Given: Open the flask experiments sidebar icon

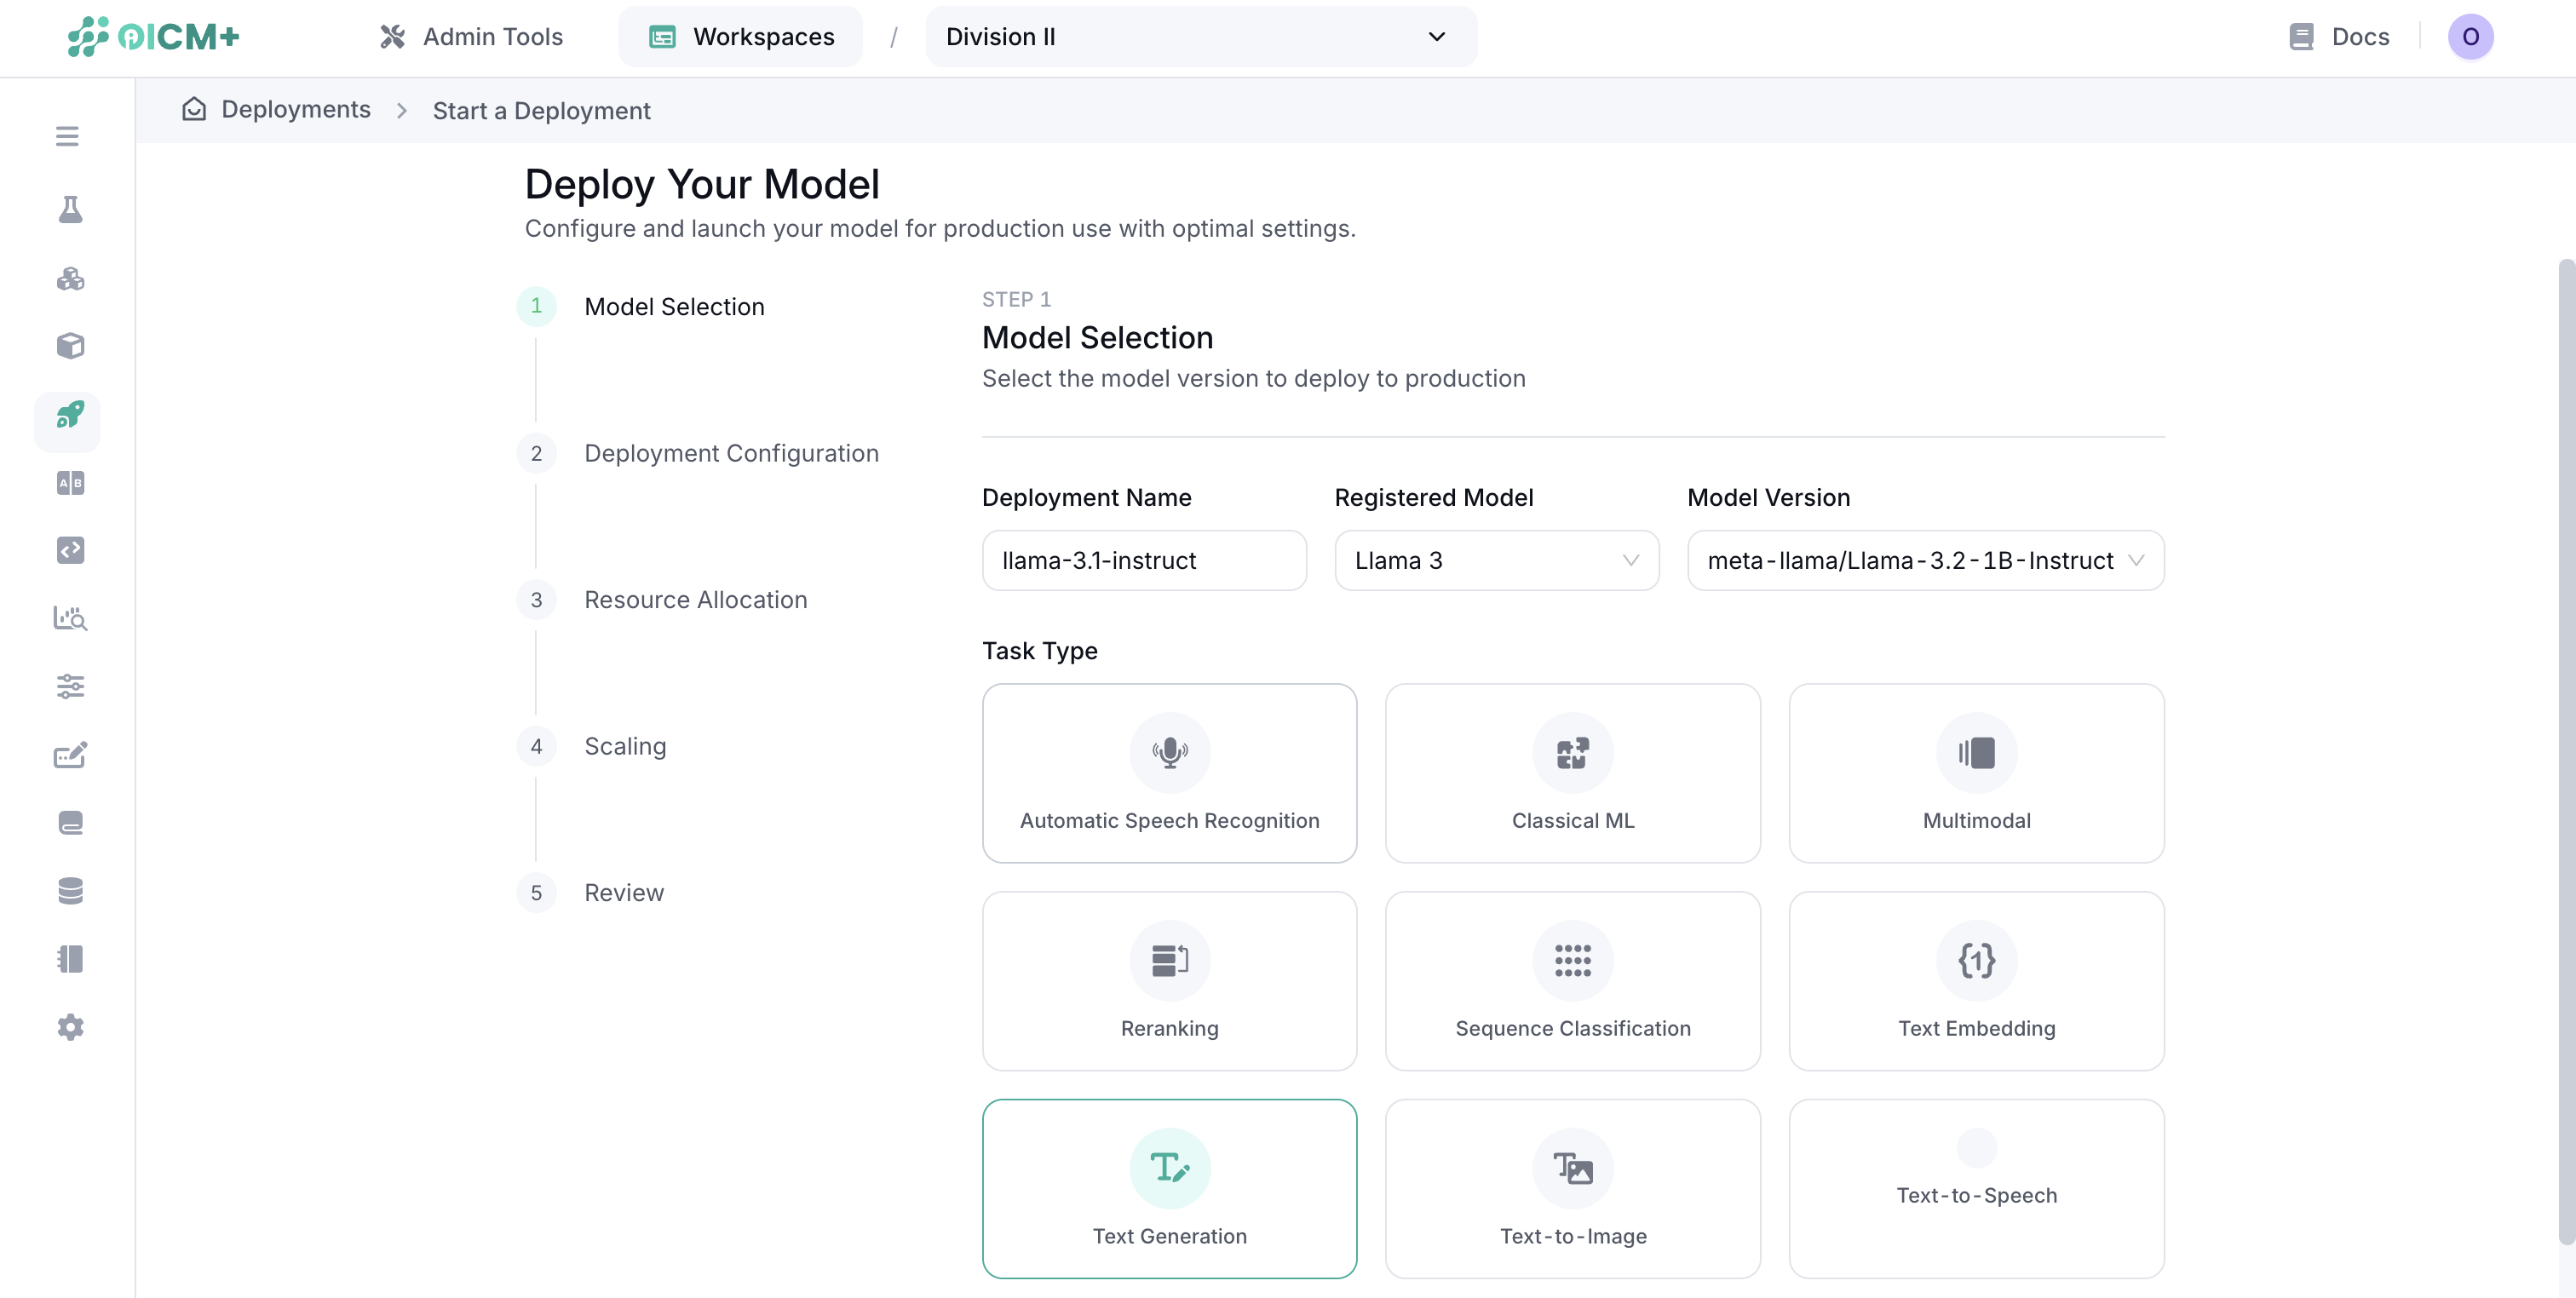Looking at the screenshot, I should coord(69,210).
